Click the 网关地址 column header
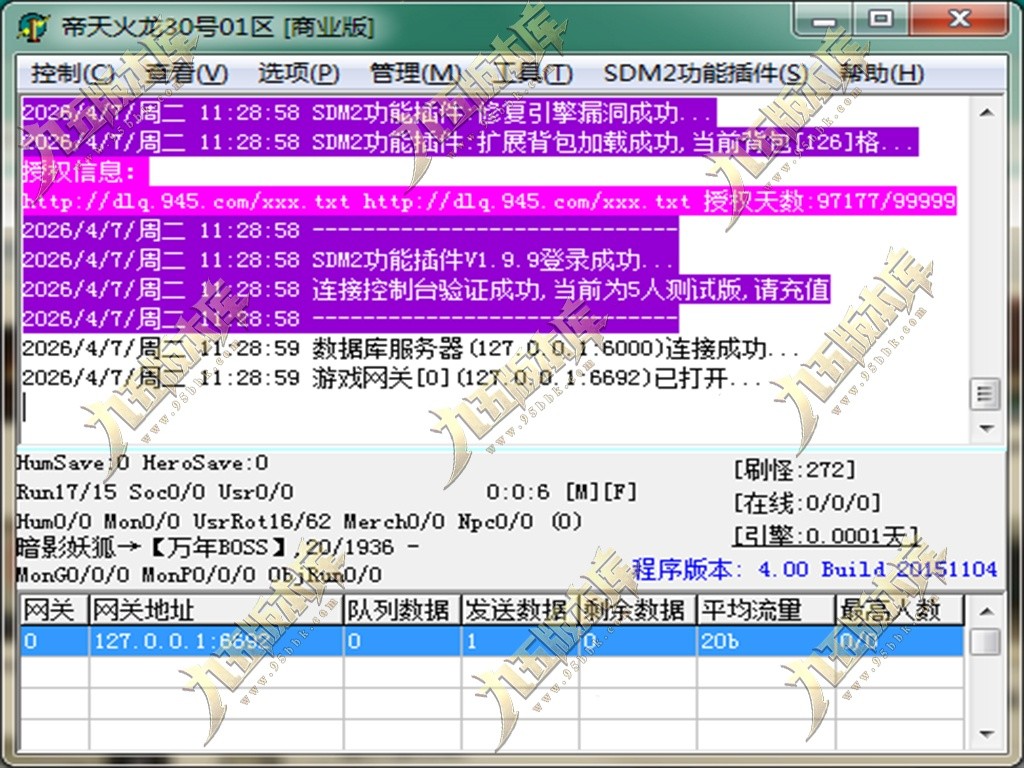This screenshot has width=1024, height=768. (216, 611)
